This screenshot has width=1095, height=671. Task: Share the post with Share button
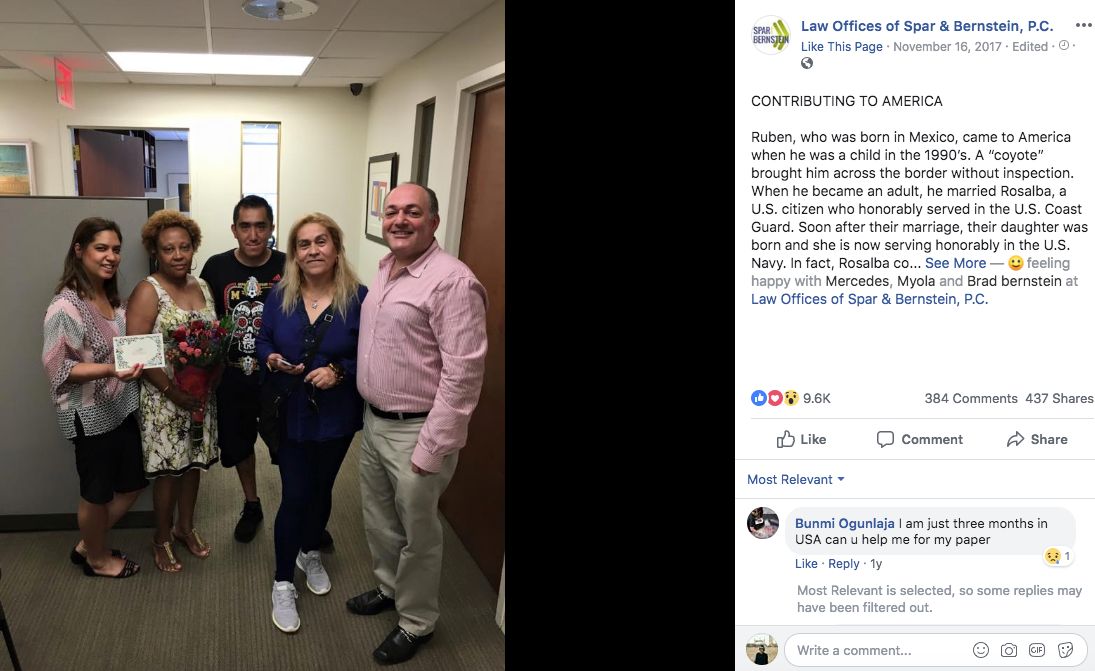pyautogui.click(x=1036, y=439)
